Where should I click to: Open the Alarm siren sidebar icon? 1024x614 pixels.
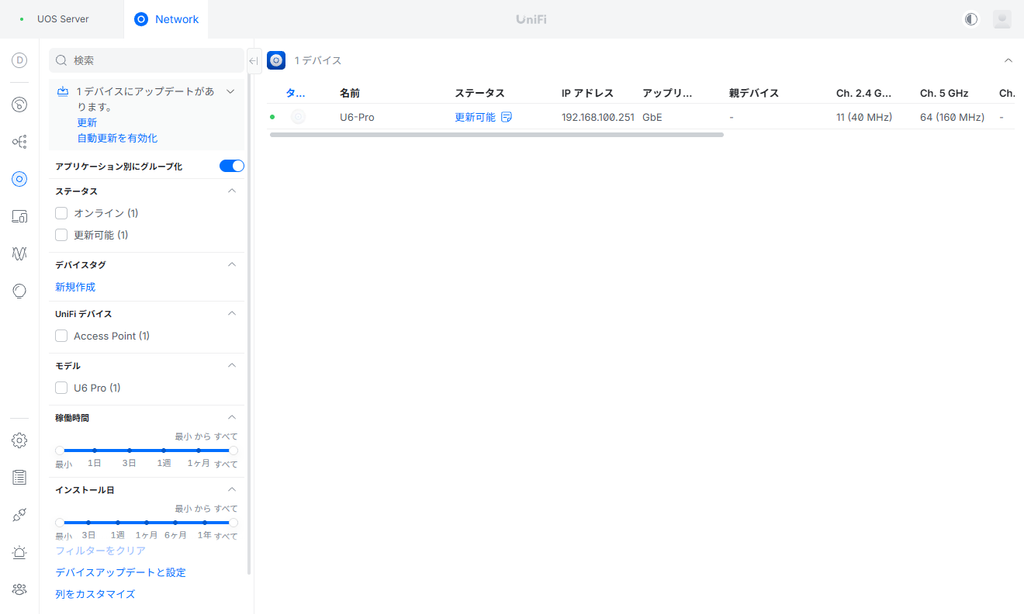tap(20, 553)
